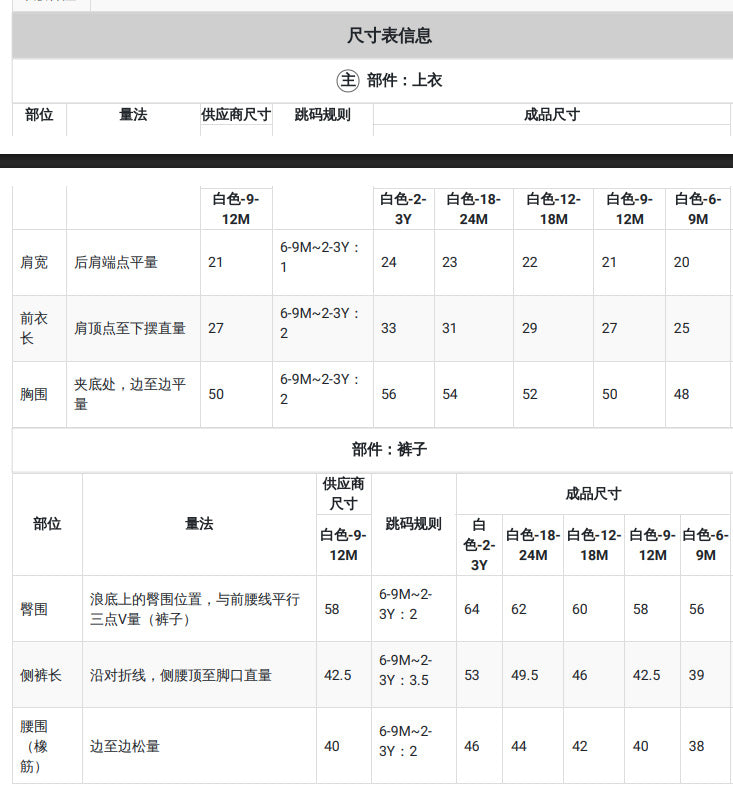The height and width of the screenshot is (787, 733).
Task: Click the 白色-6-9M header in 裤子 table
Action: pyautogui.click(x=705, y=545)
